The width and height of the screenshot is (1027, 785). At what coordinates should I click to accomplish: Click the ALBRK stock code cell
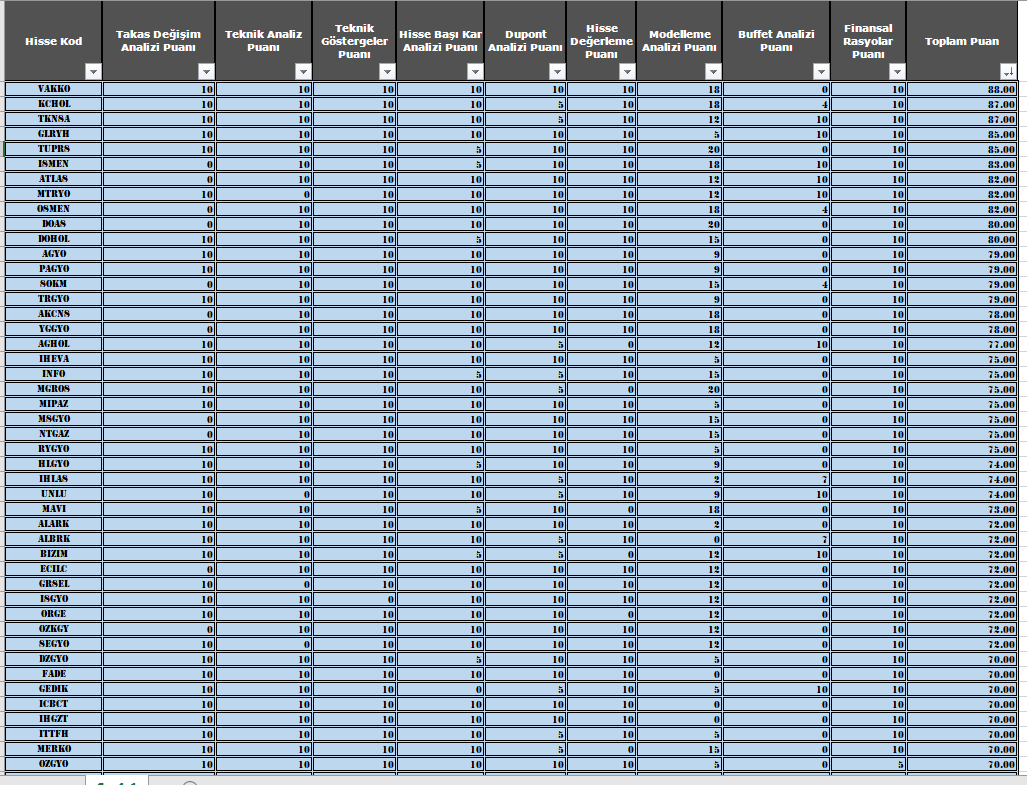54,539
